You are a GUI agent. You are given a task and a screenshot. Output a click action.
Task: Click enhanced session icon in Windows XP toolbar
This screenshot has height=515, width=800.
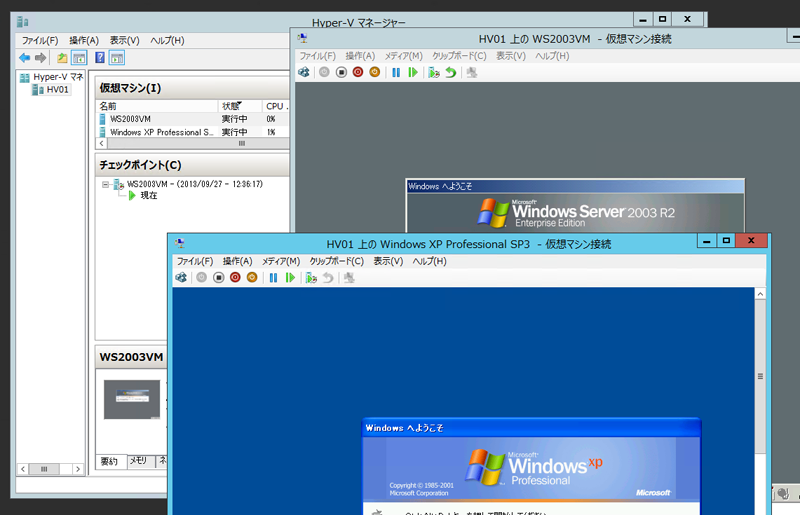(x=349, y=278)
